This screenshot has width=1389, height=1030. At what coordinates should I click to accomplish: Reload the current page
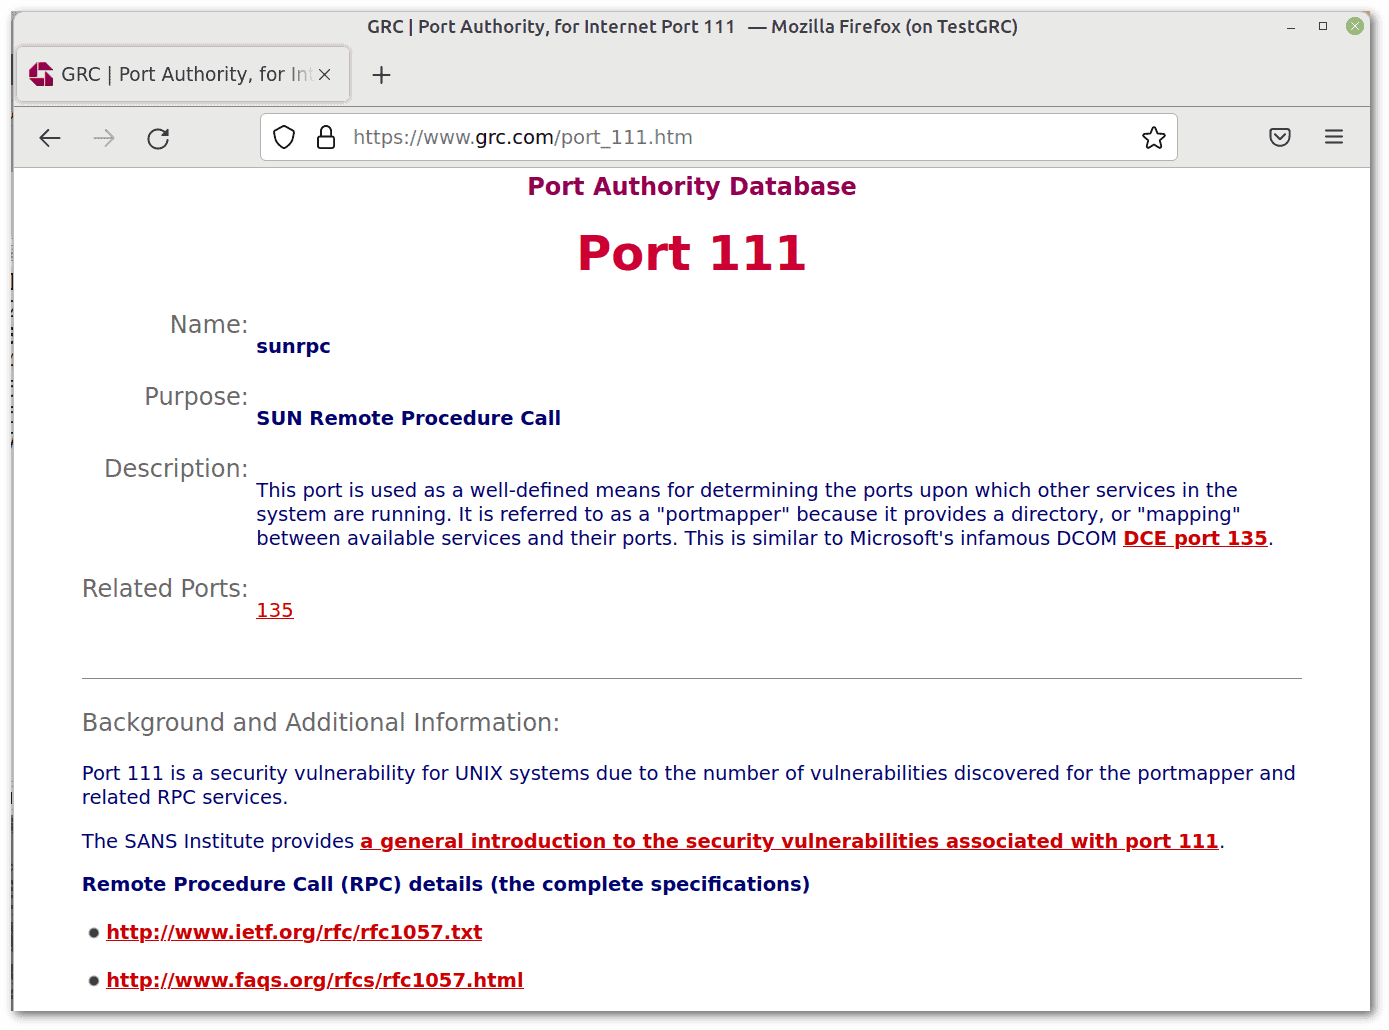(x=158, y=137)
